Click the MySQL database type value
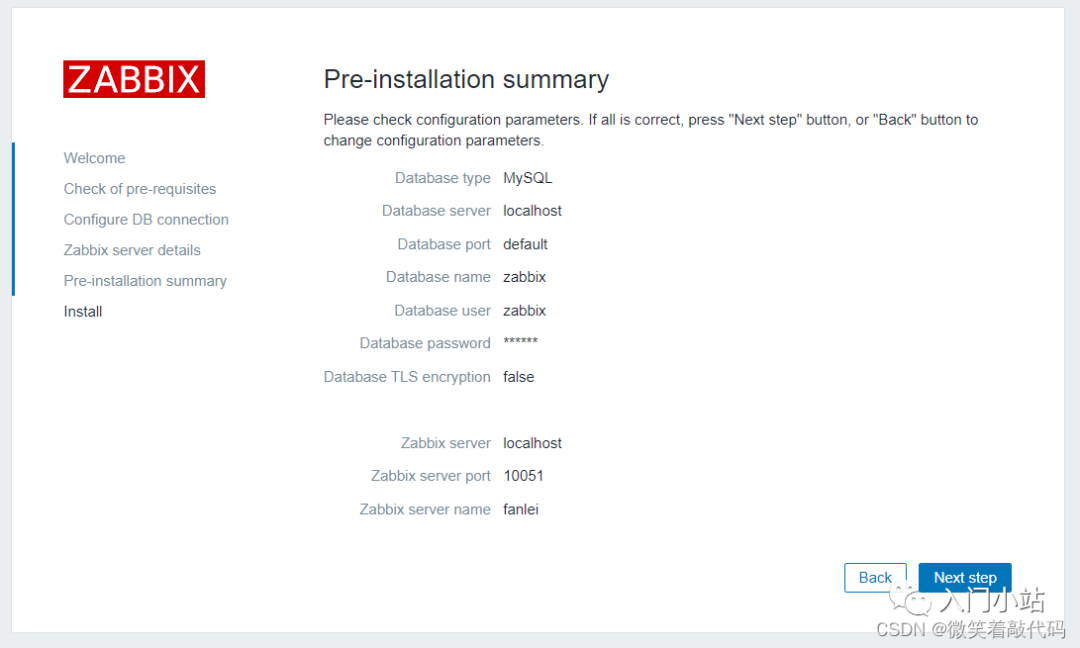 528,178
